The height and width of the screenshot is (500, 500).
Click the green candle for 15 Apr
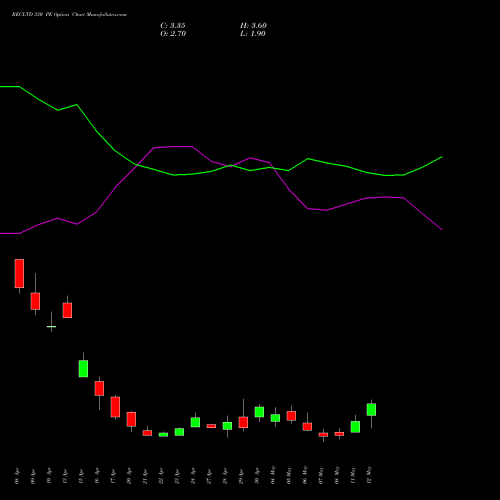[83, 368]
